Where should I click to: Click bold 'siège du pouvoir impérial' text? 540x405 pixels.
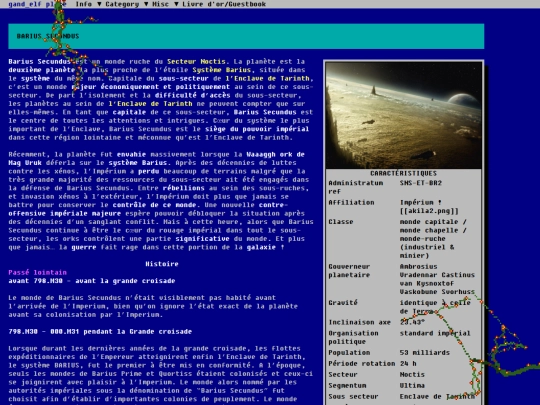coord(257,129)
